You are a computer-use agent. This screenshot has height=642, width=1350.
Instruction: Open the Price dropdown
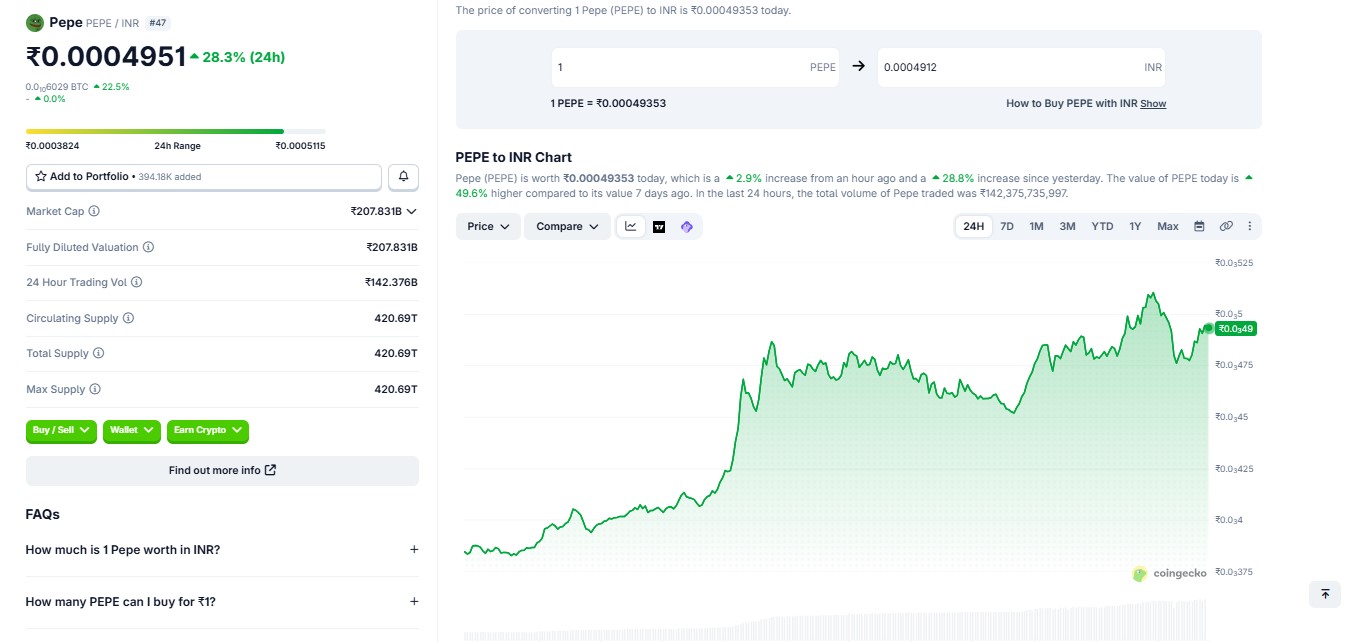pos(489,226)
